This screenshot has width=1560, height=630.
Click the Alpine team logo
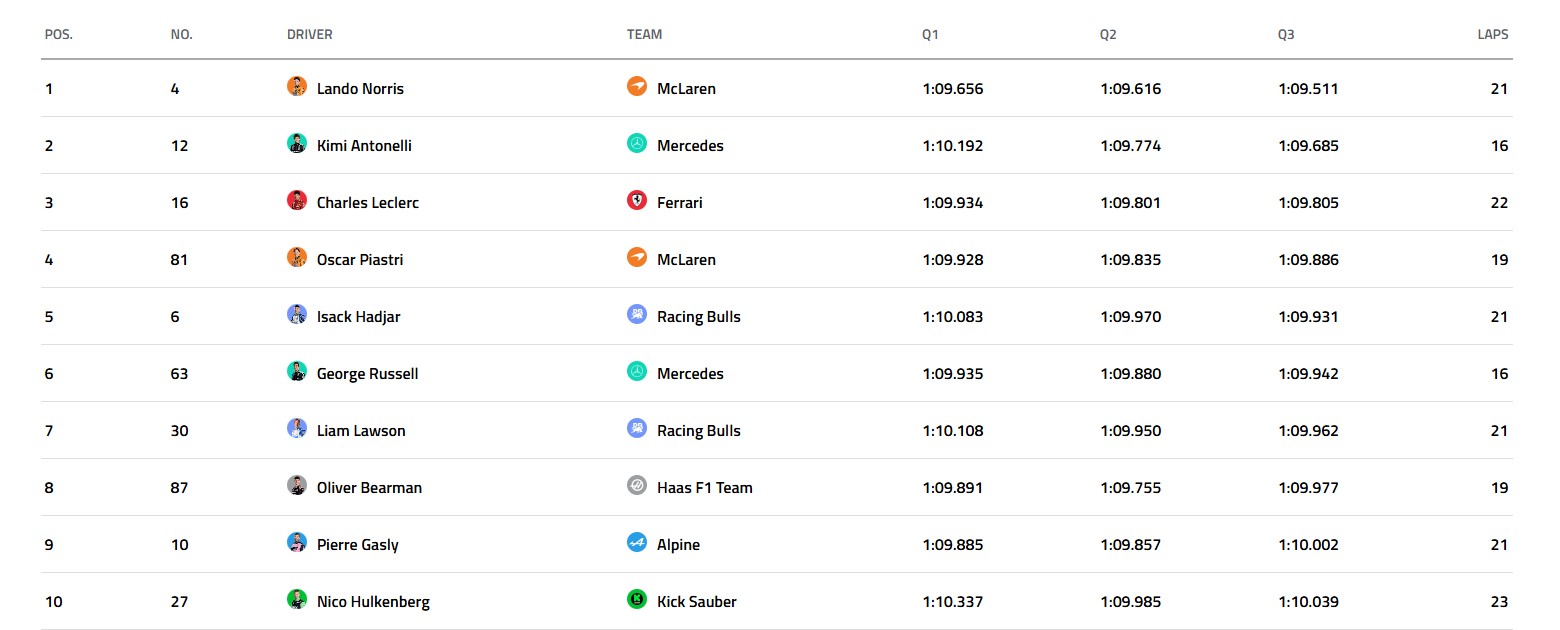tap(637, 543)
